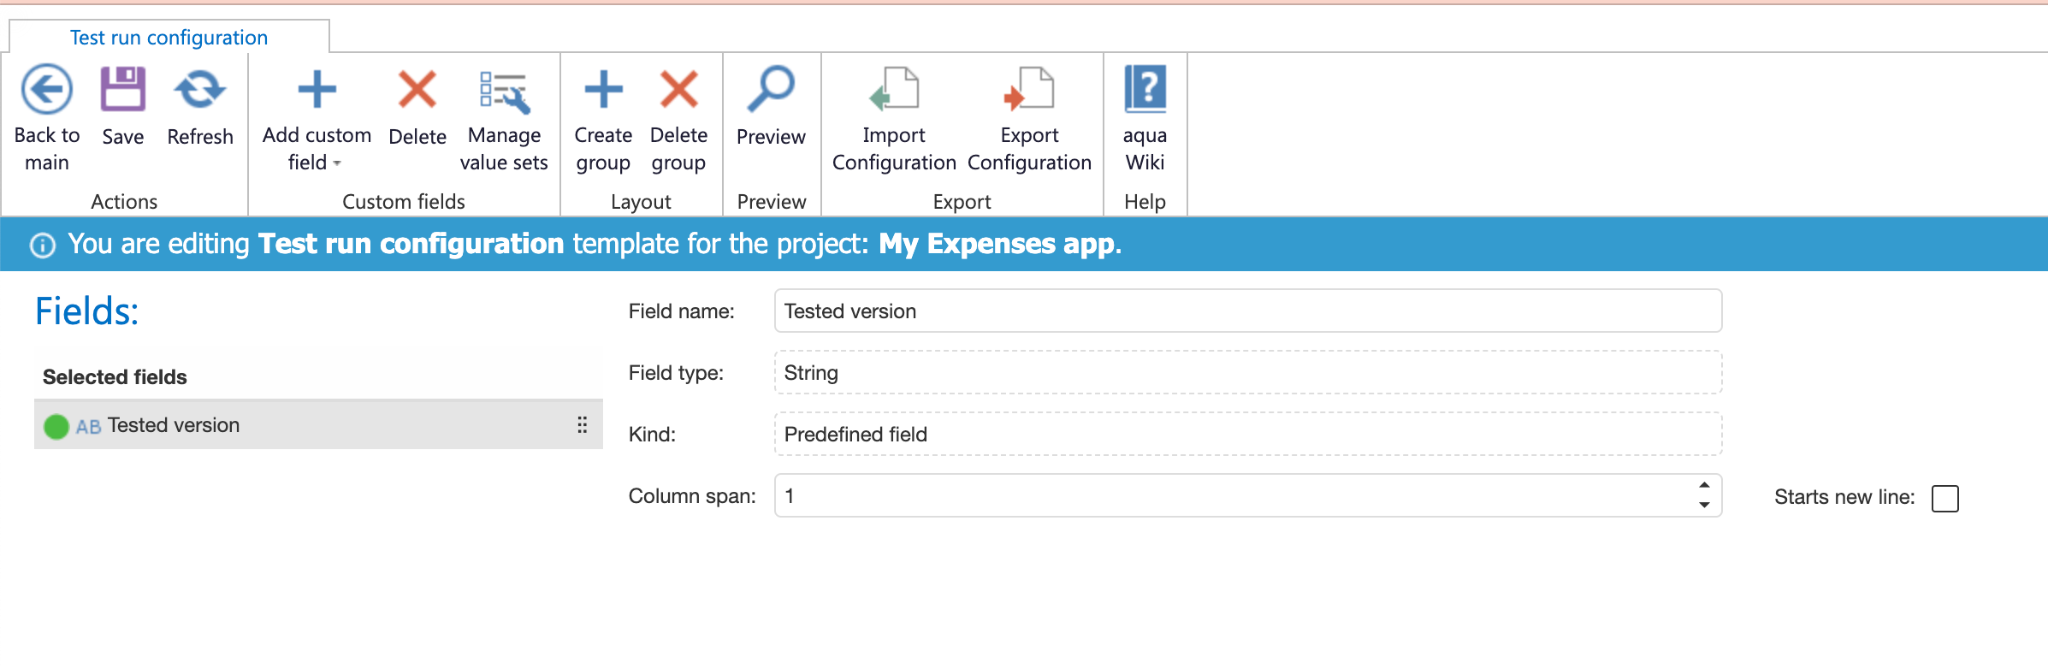Image resolution: width=2048 pixels, height=667 pixels.
Task: Click the drag handle on Tested version
Action: pyautogui.click(x=582, y=425)
